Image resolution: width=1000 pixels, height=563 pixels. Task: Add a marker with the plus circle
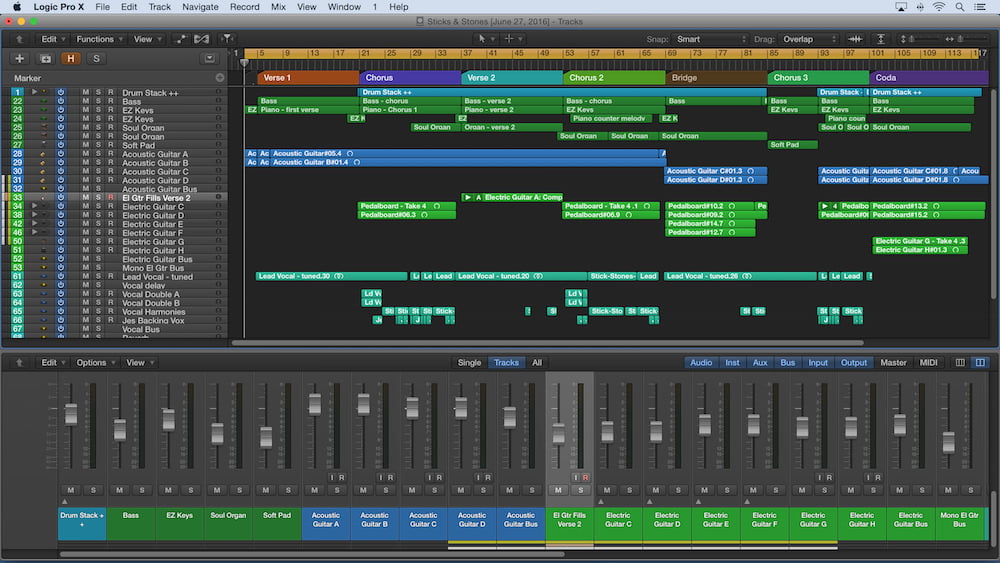click(220, 78)
